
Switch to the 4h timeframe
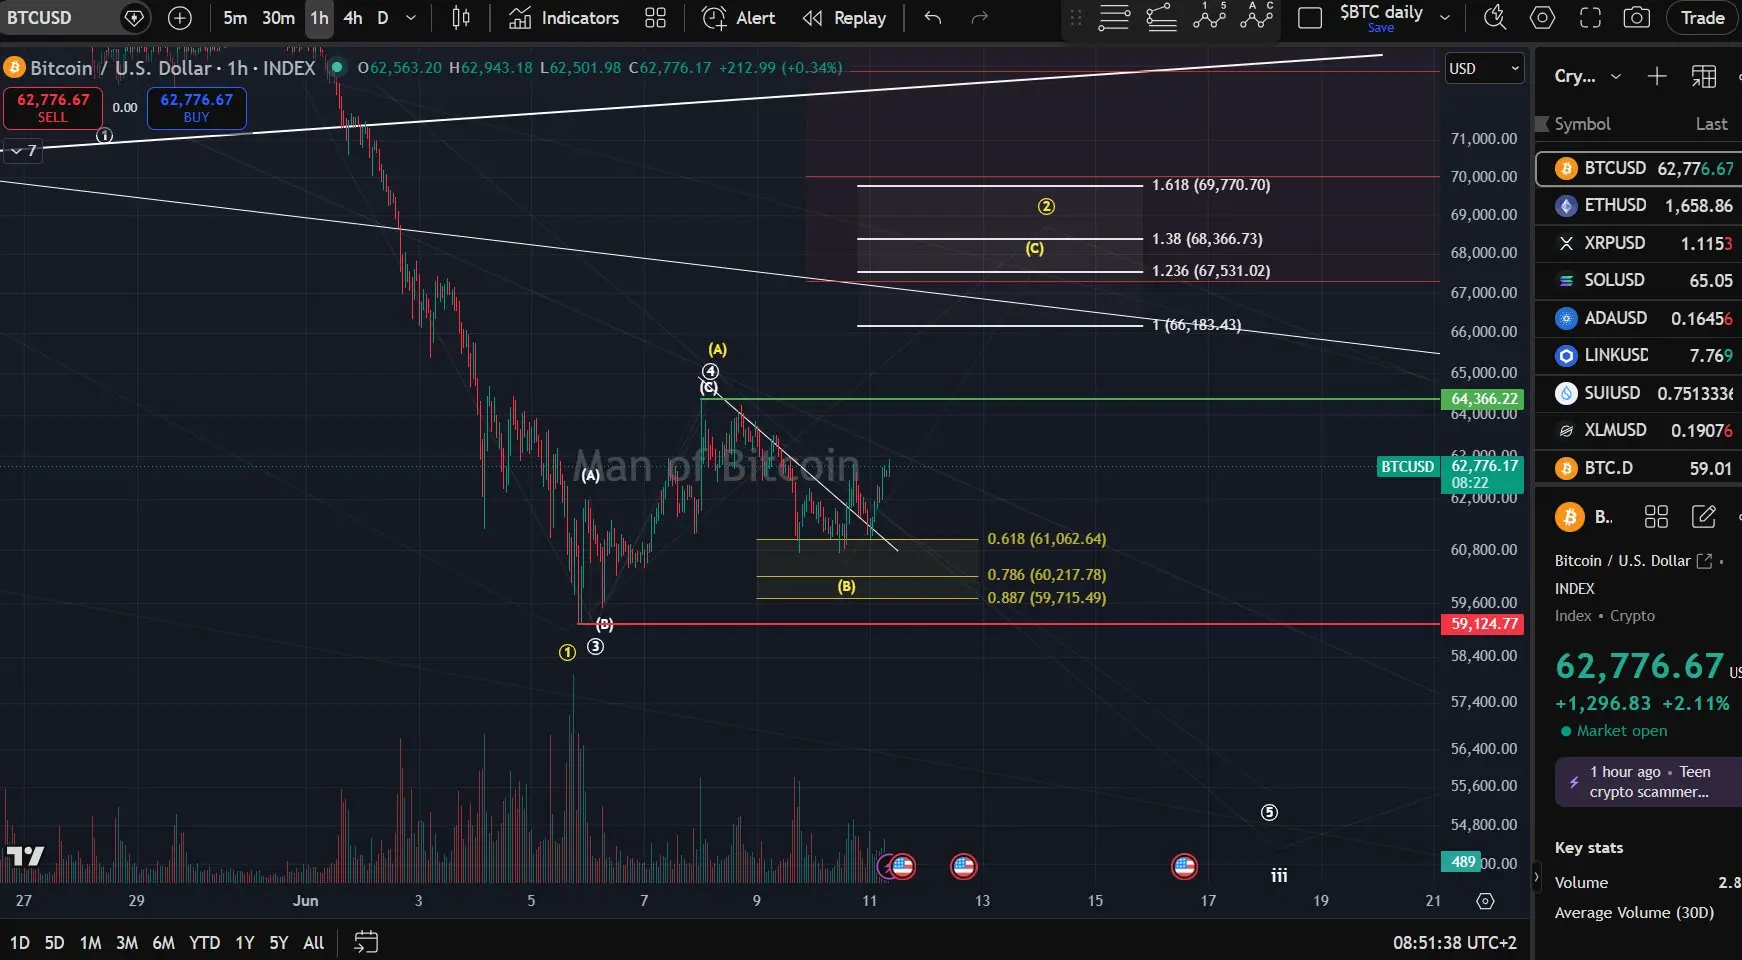pos(353,18)
